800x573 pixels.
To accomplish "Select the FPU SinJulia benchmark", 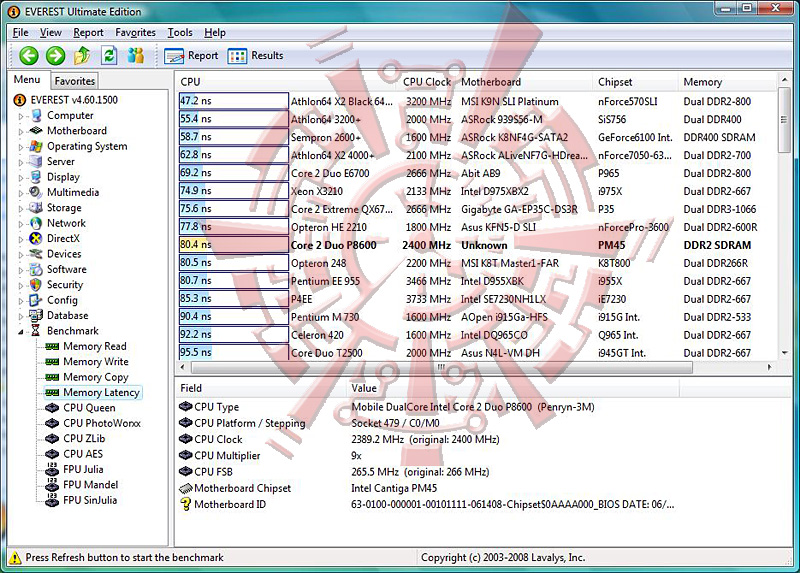I will [90, 500].
